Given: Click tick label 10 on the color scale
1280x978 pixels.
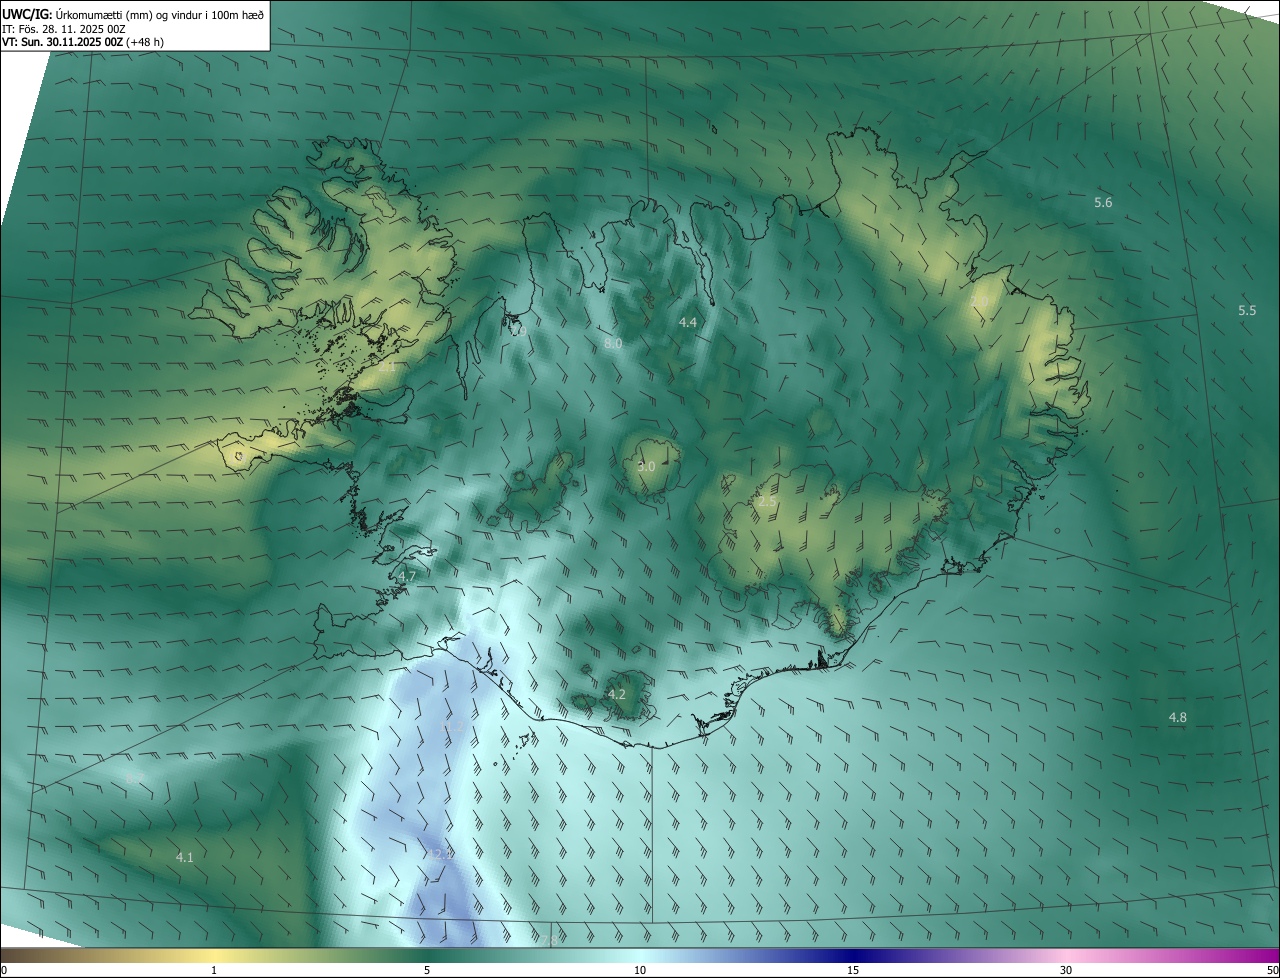Looking at the screenshot, I should tap(640, 970).
